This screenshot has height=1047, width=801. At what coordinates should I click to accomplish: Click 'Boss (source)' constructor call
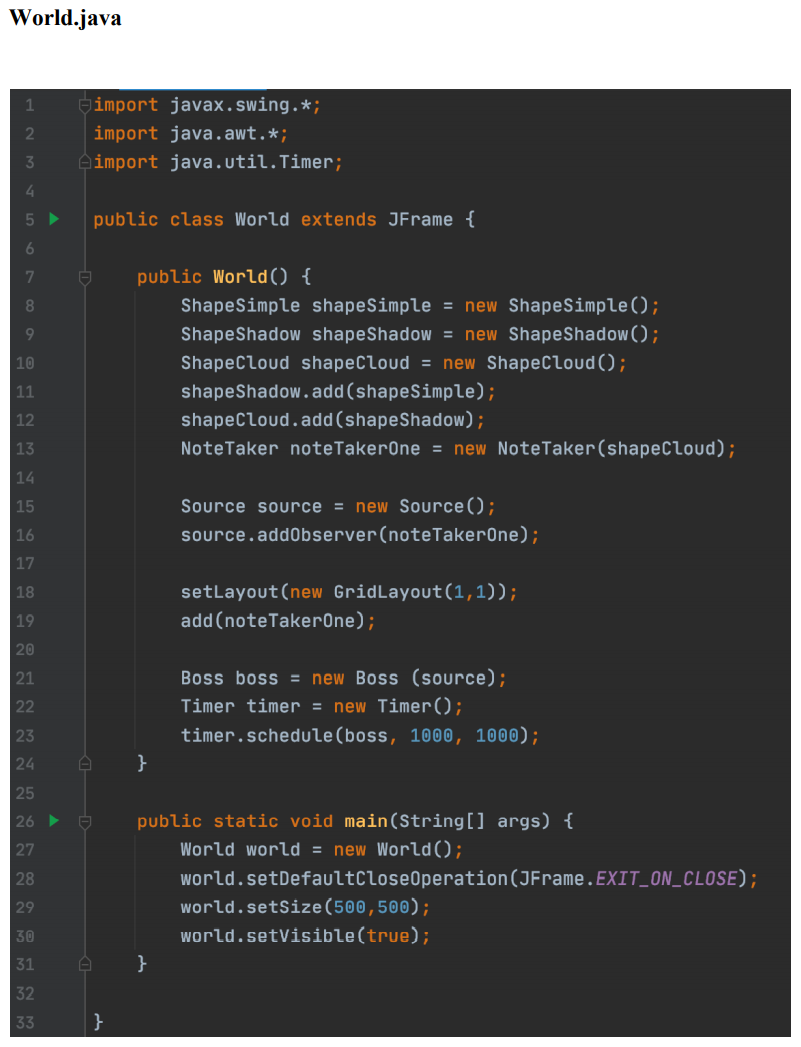(426, 678)
